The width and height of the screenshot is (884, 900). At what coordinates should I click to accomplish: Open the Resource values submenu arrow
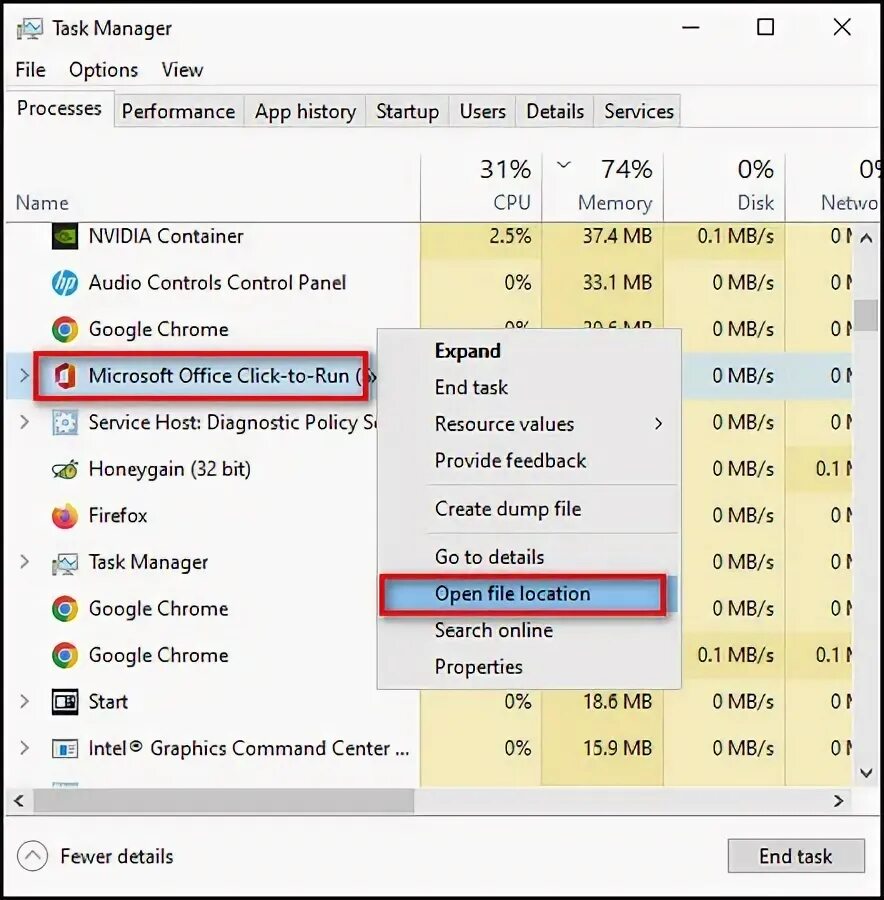(x=658, y=424)
